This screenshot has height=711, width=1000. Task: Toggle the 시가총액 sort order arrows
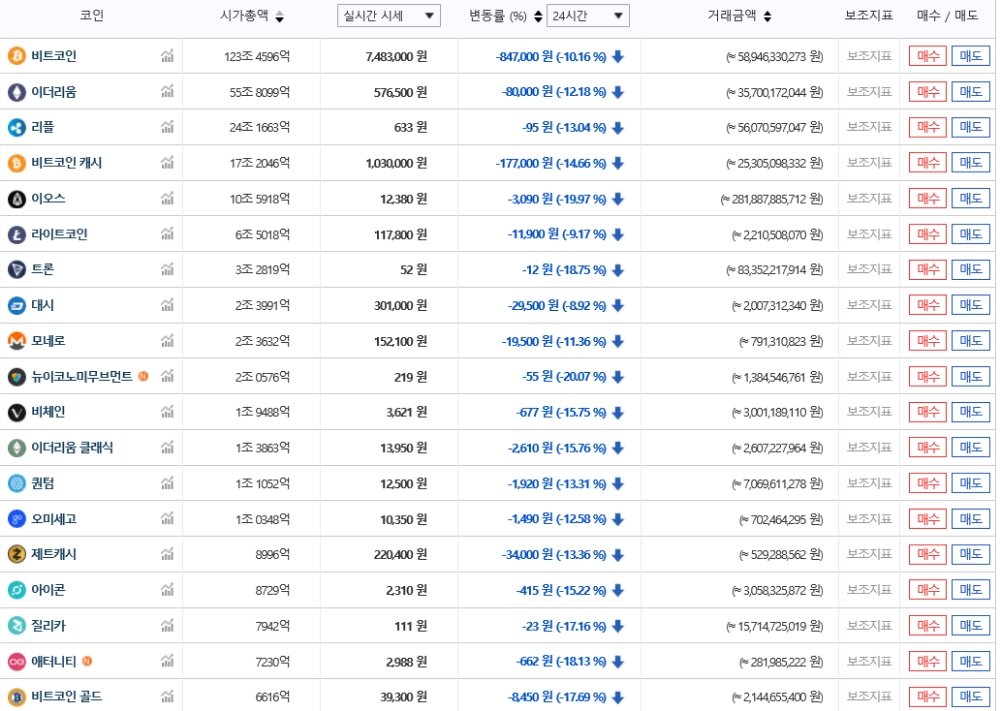tap(279, 16)
